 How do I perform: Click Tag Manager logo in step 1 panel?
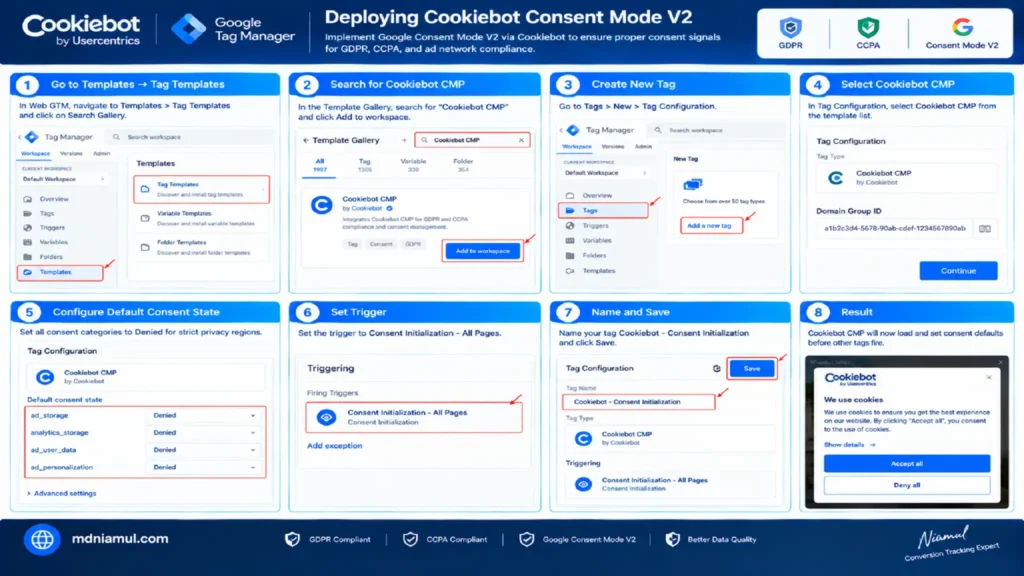31,137
